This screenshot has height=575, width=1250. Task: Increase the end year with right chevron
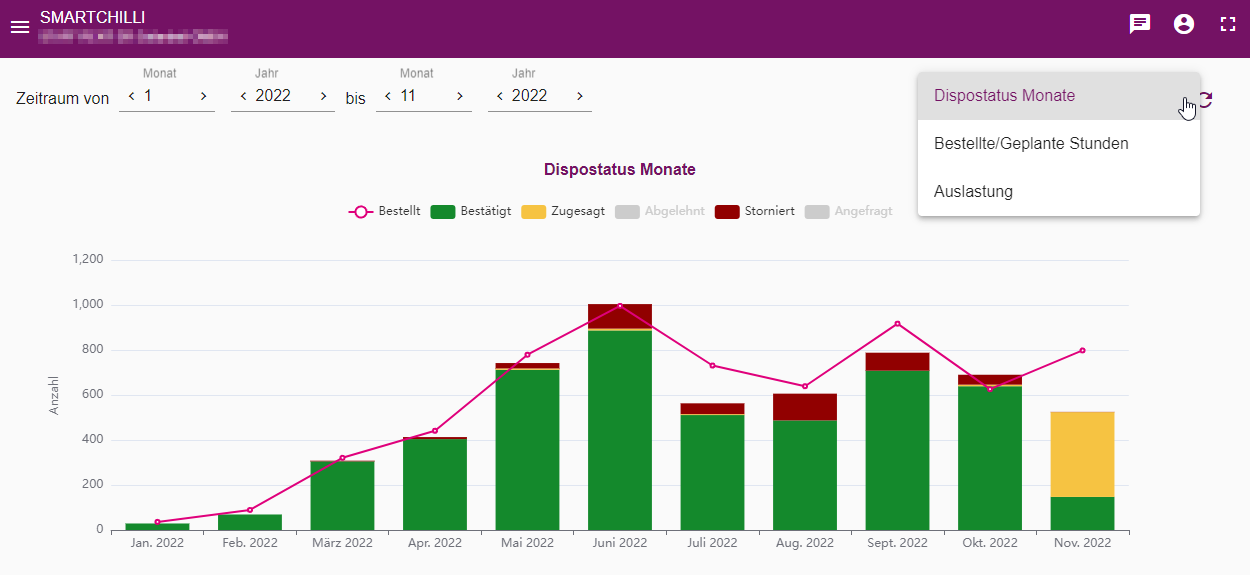click(580, 96)
